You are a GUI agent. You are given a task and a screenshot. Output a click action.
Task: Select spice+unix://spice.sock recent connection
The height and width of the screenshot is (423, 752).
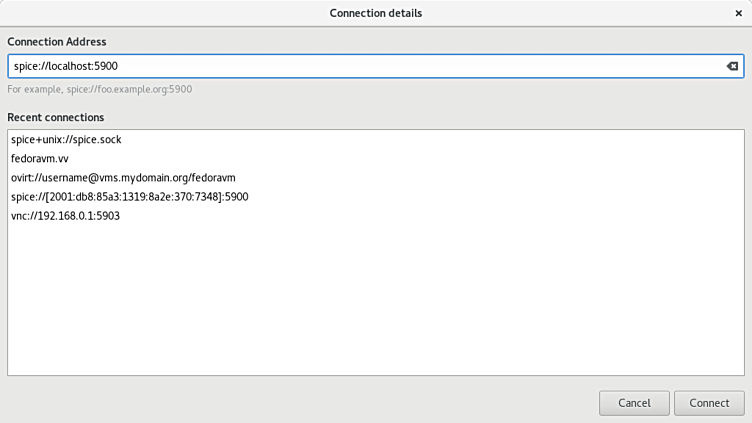pos(66,140)
